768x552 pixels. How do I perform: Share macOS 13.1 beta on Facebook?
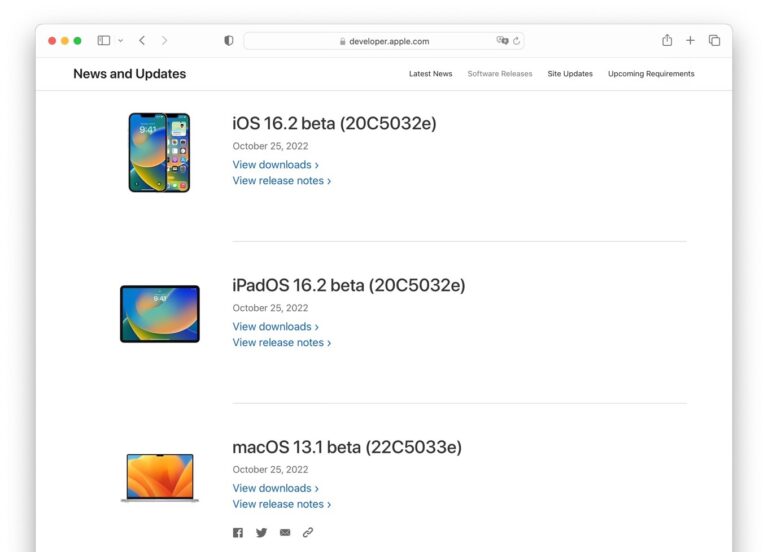pos(238,533)
